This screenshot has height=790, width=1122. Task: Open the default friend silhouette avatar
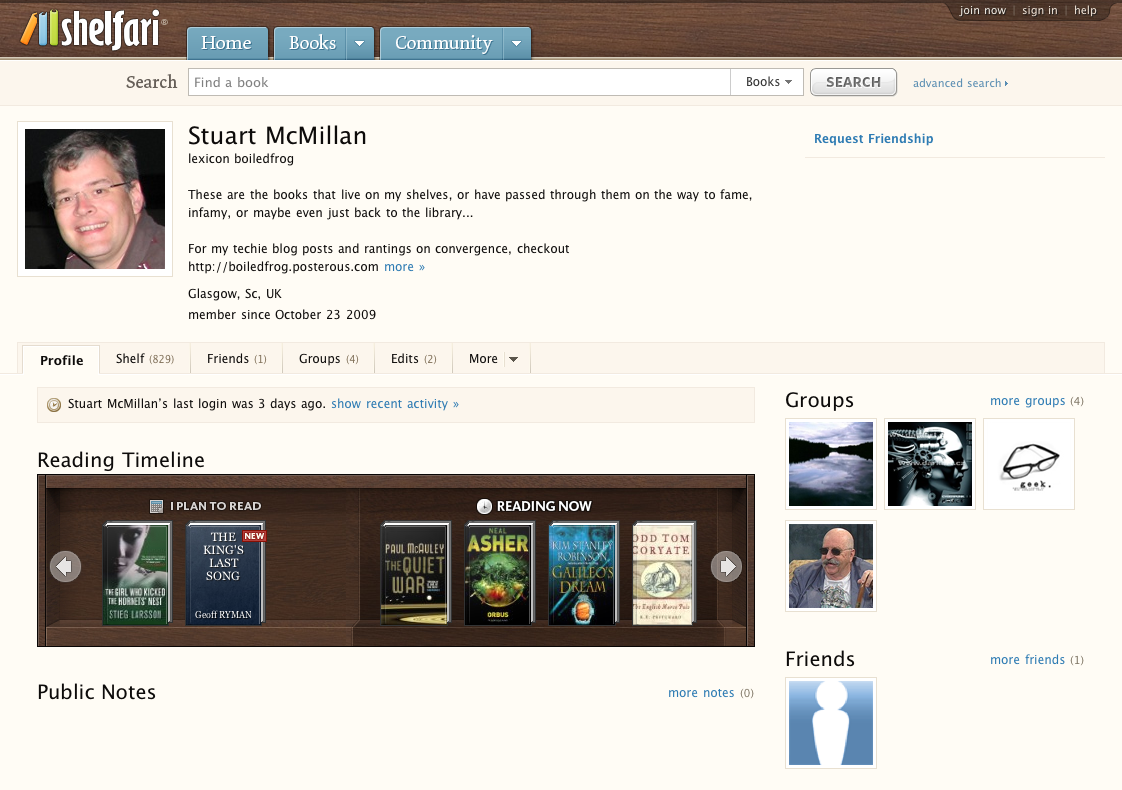(x=831, y=723)
